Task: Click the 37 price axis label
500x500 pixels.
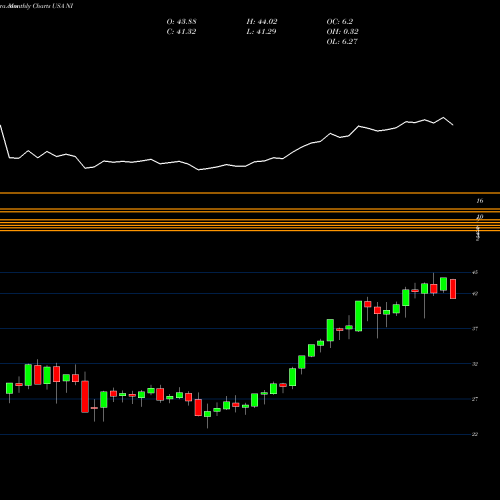Action: point(475,329)
